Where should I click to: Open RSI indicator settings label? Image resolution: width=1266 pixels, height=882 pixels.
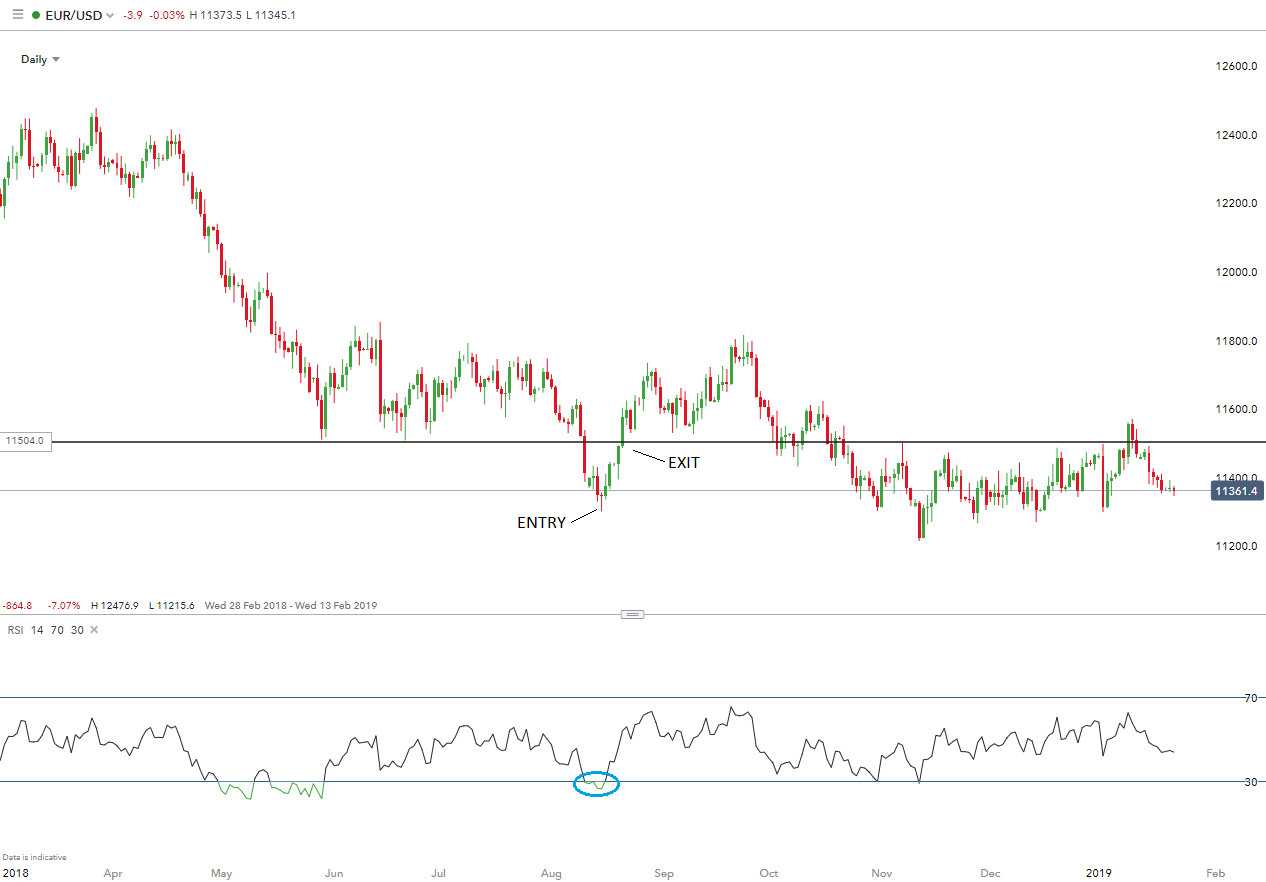(x=14, y=629)
